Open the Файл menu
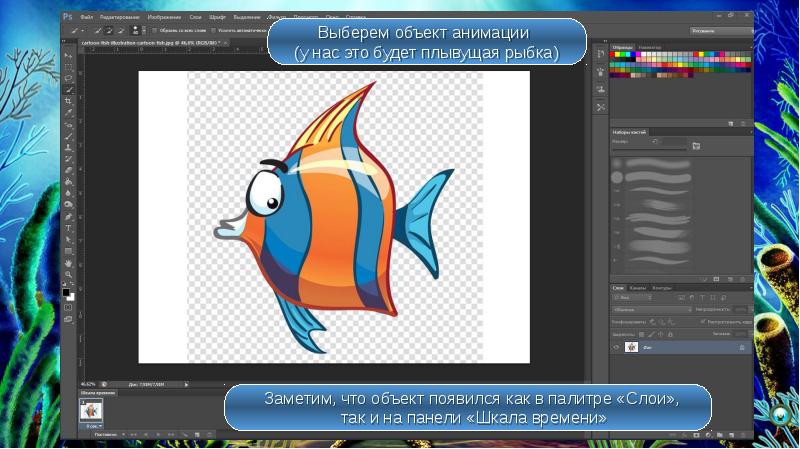 pyautogui.click(x=87, y=17)
